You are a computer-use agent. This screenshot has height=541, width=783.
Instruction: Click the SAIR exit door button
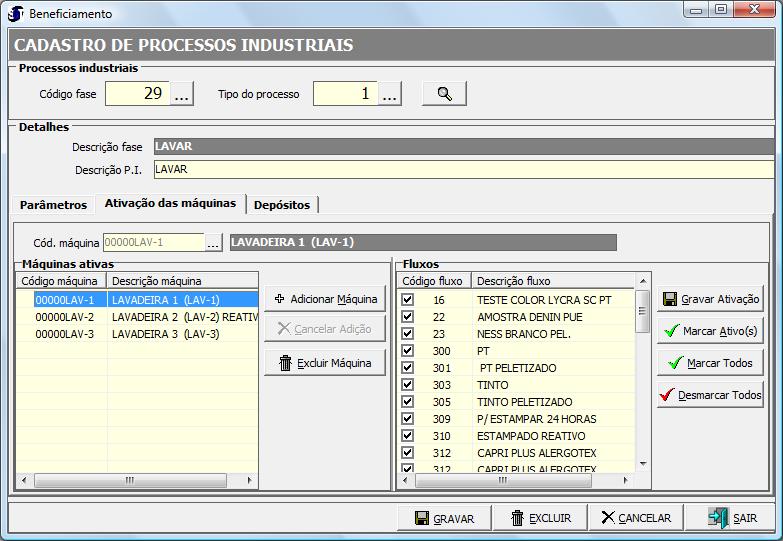click(x=734, y=518)
